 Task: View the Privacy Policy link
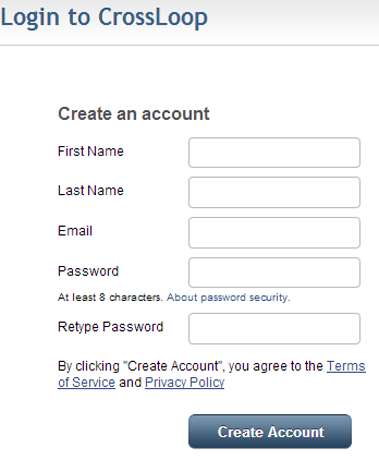pos(185,382)
